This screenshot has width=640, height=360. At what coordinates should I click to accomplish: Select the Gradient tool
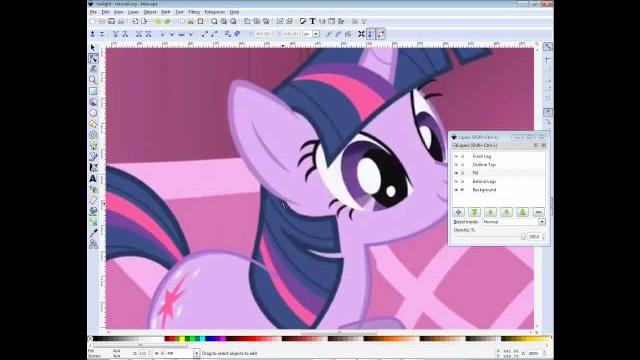[93, 222]
